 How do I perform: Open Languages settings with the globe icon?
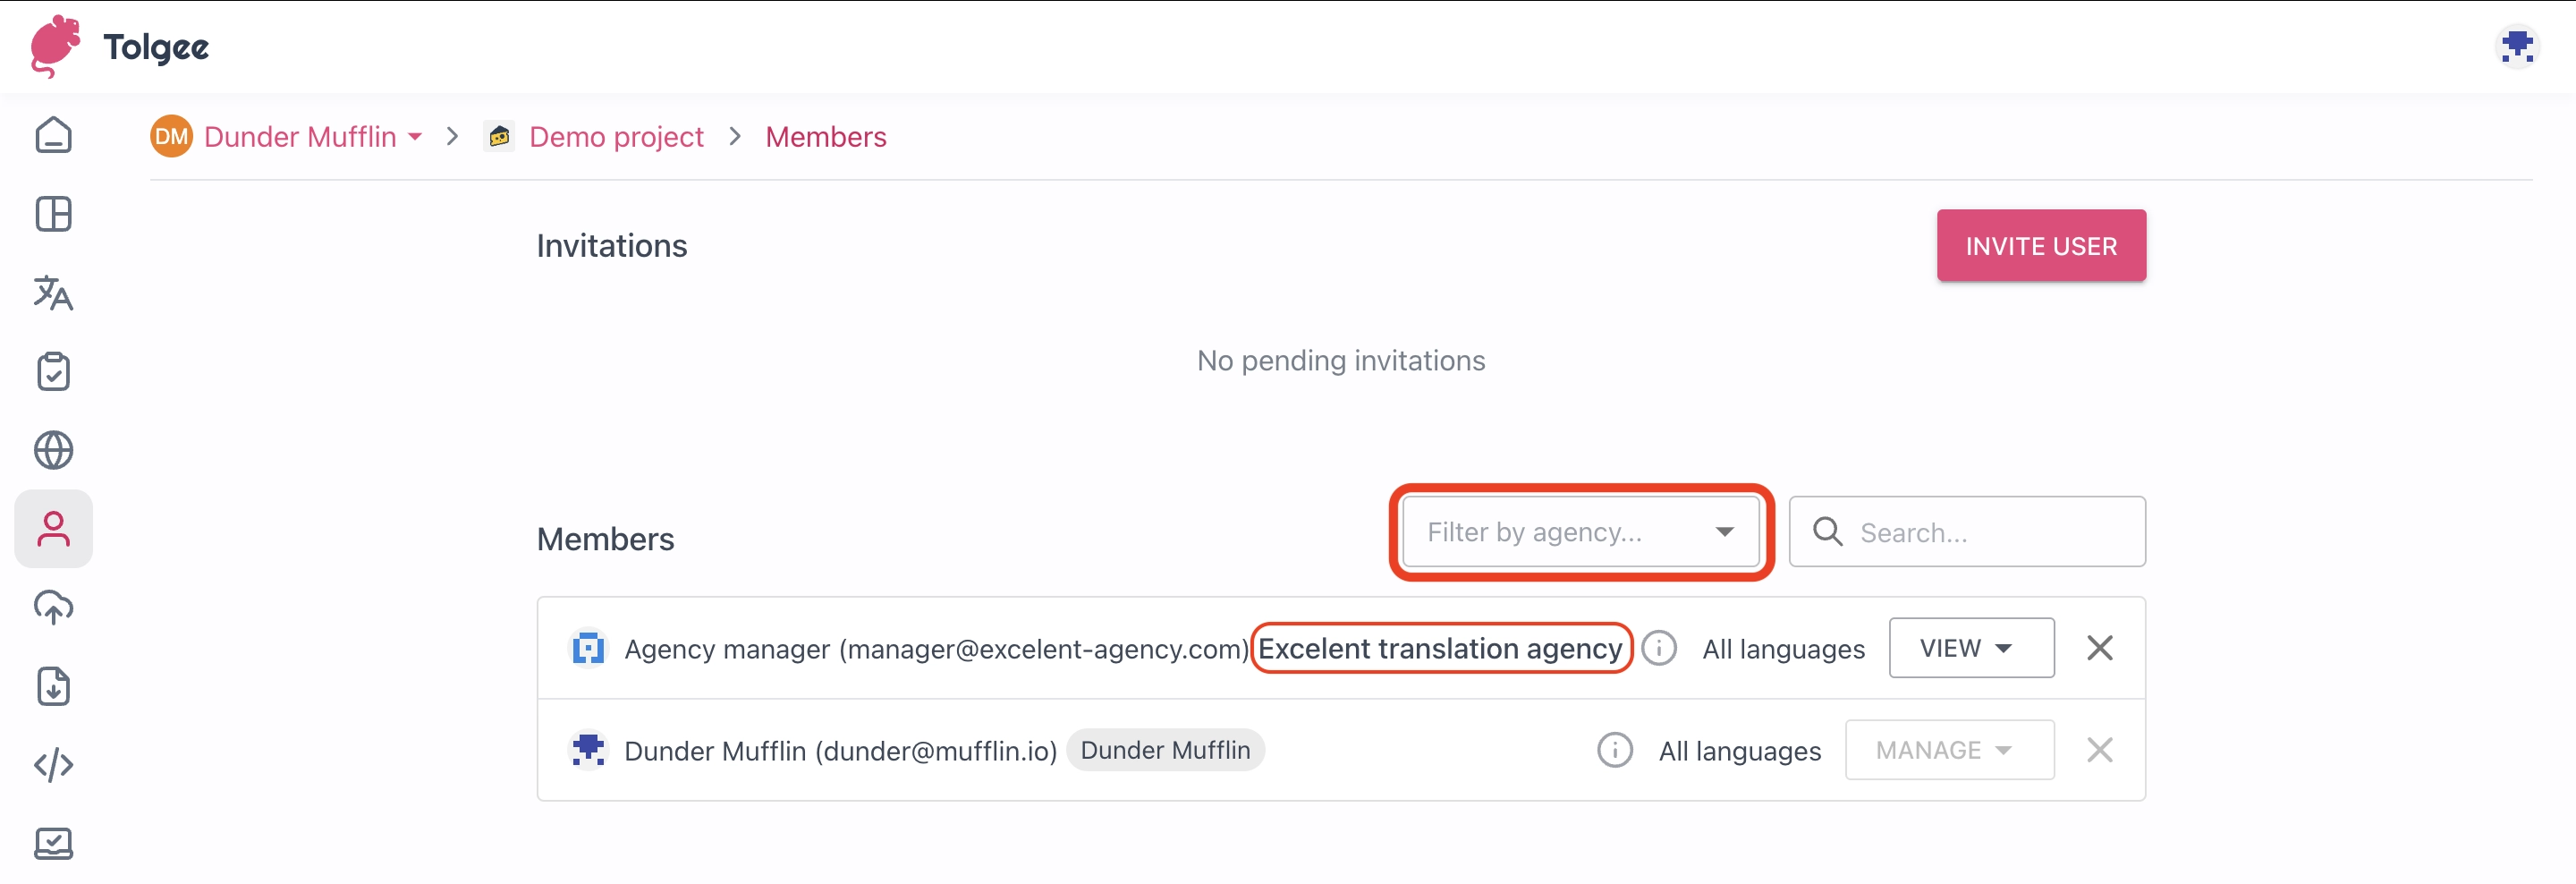(x=53, y=450)
